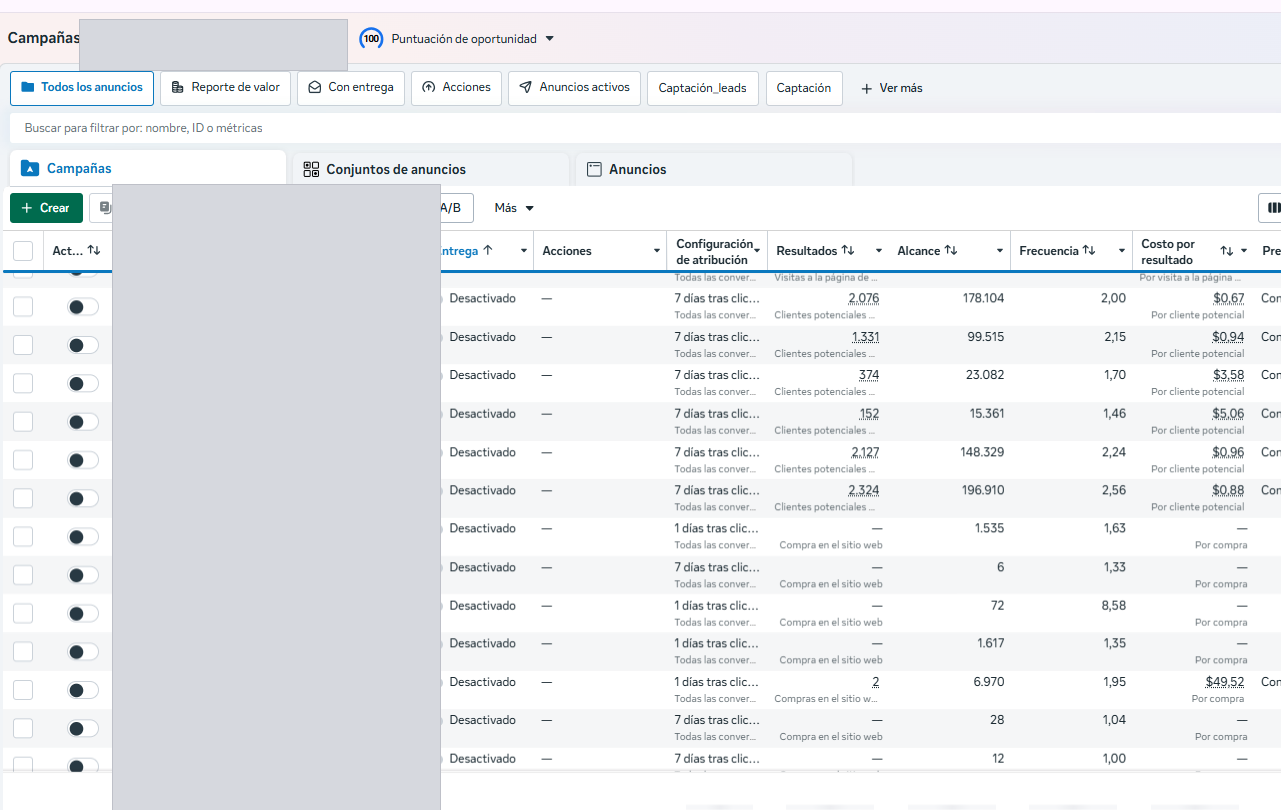Open the Frecuencia column options caret
The height and width of the screenshot is (810, 1281).
(1122, 251)
